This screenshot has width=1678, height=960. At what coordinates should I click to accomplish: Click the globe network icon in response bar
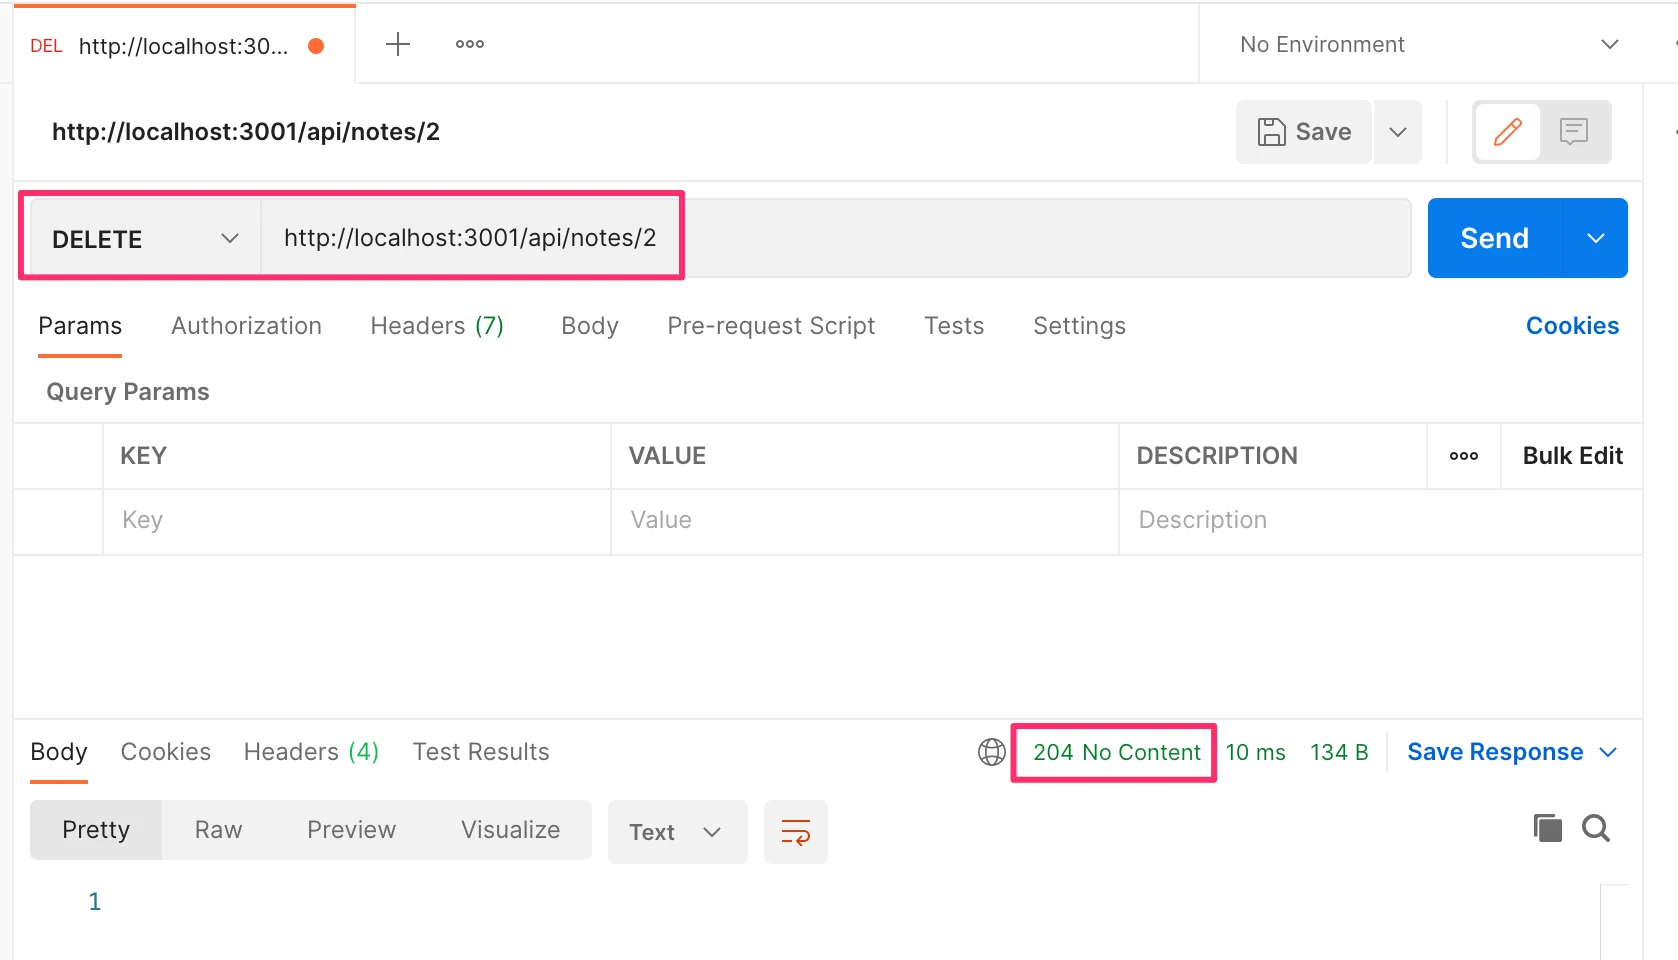[x=991, y=752]
